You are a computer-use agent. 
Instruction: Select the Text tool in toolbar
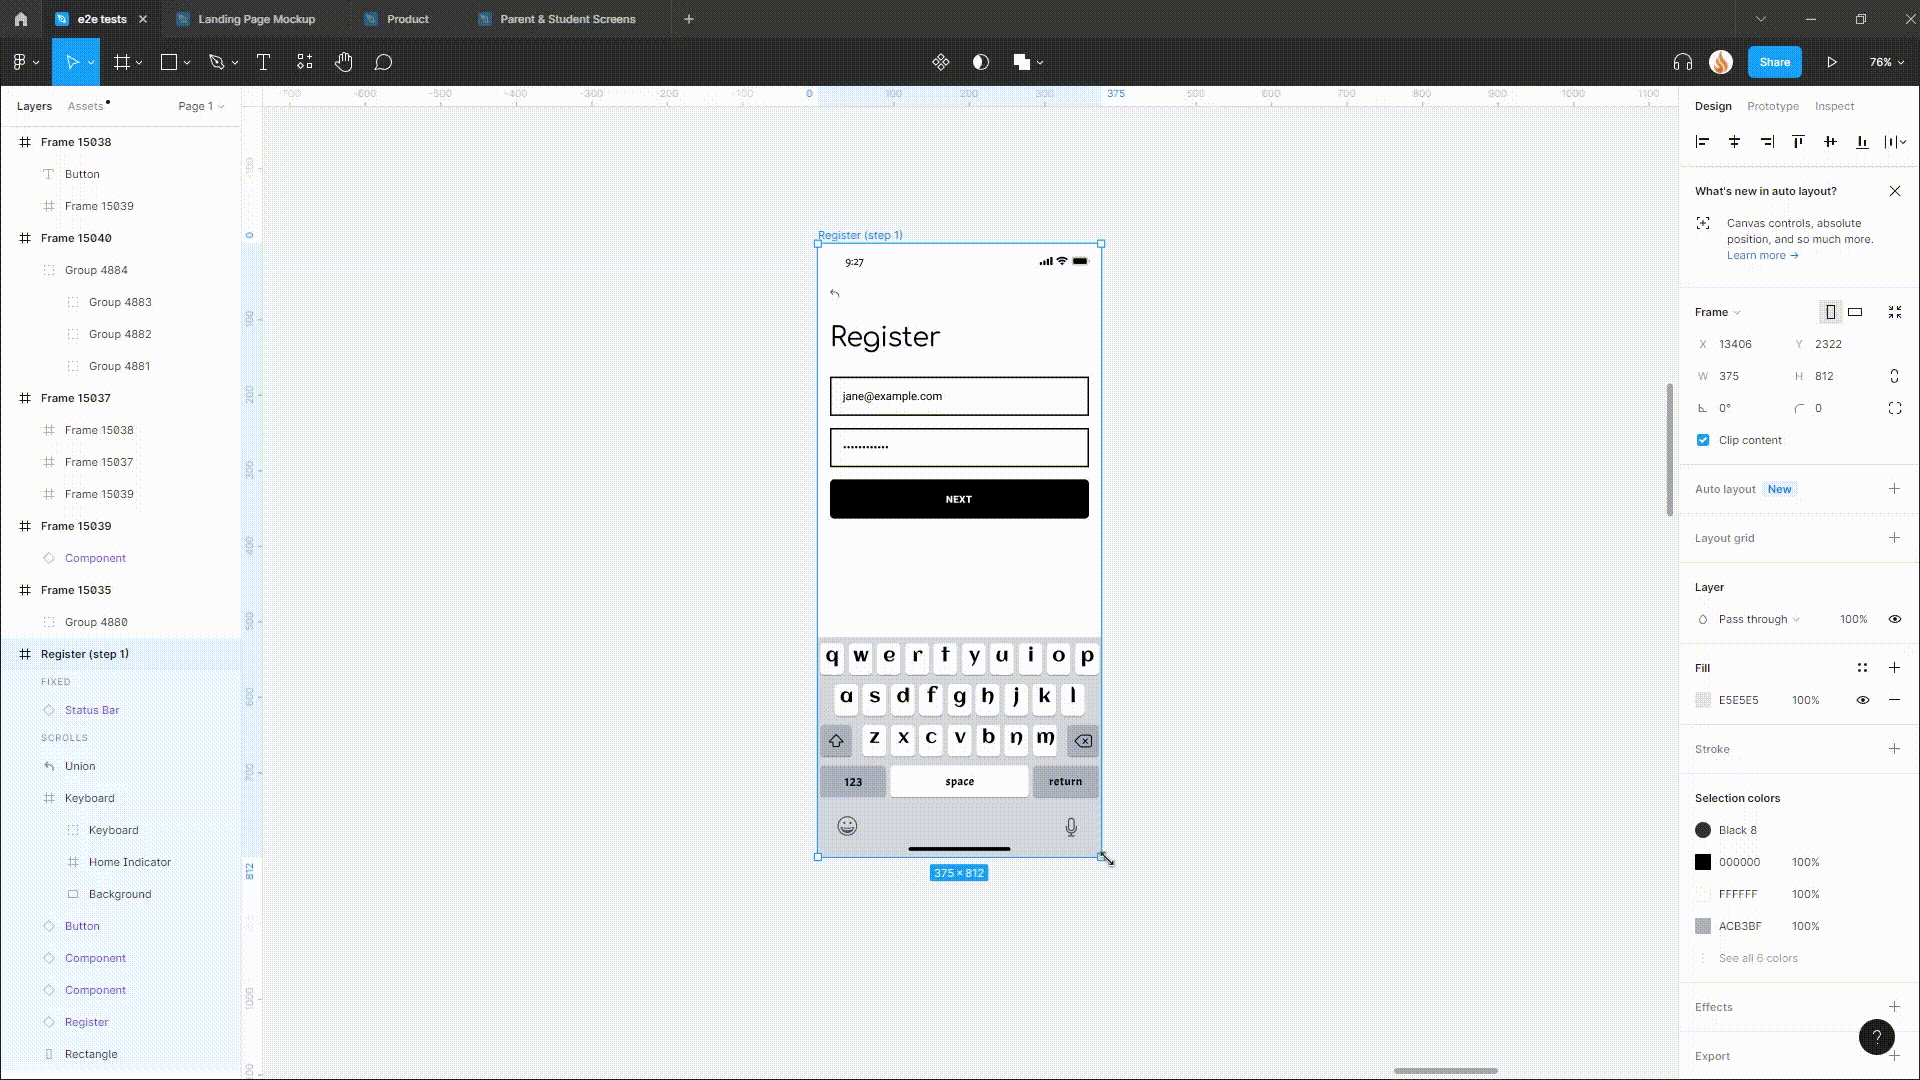click(x=261, y=62)
